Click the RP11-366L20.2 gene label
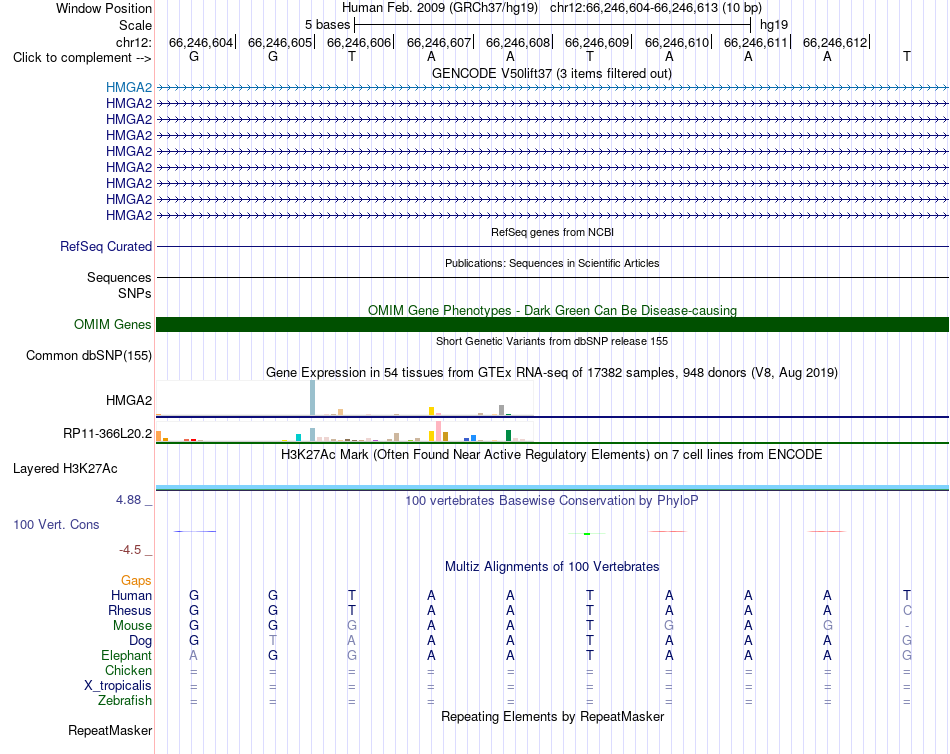Image resolution: width=950 pixels, height=754 pixels. coord(107,433)
